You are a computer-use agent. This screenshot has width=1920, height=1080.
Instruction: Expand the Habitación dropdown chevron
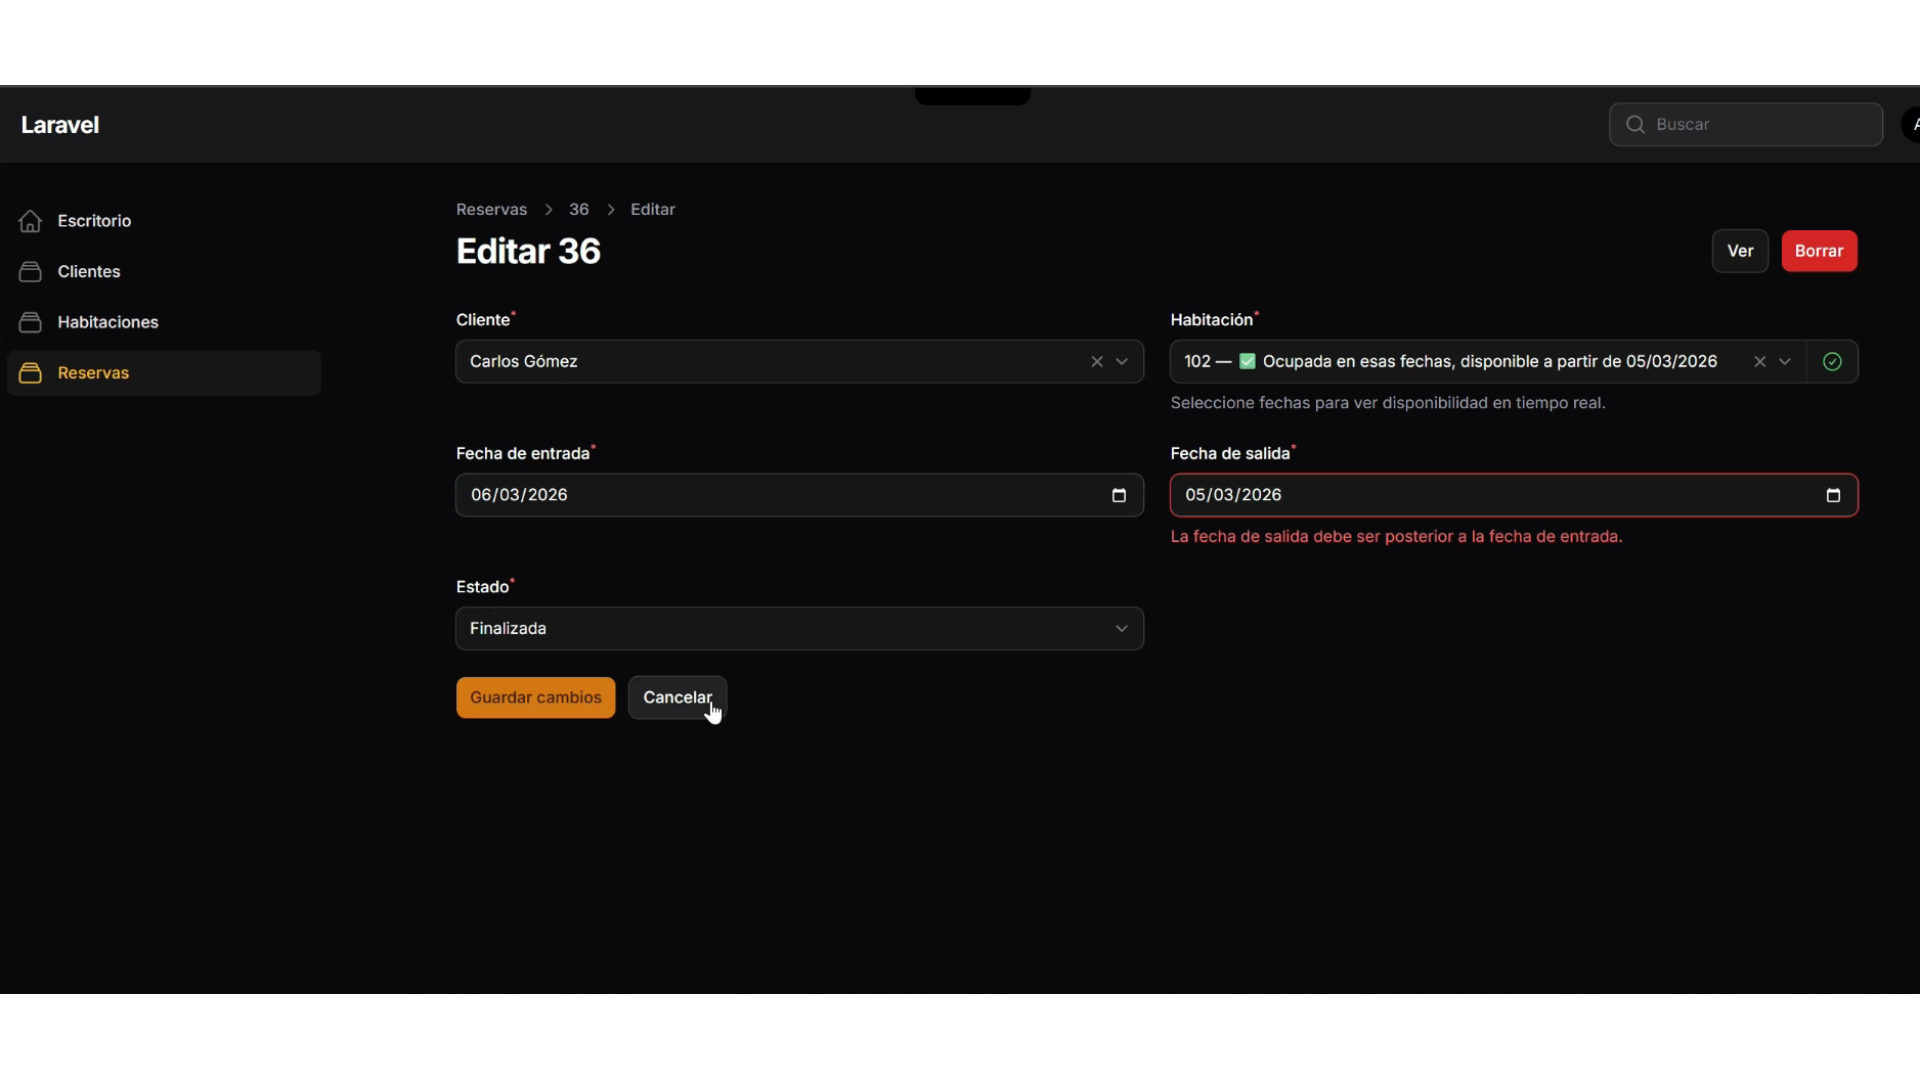point(1785,362)
